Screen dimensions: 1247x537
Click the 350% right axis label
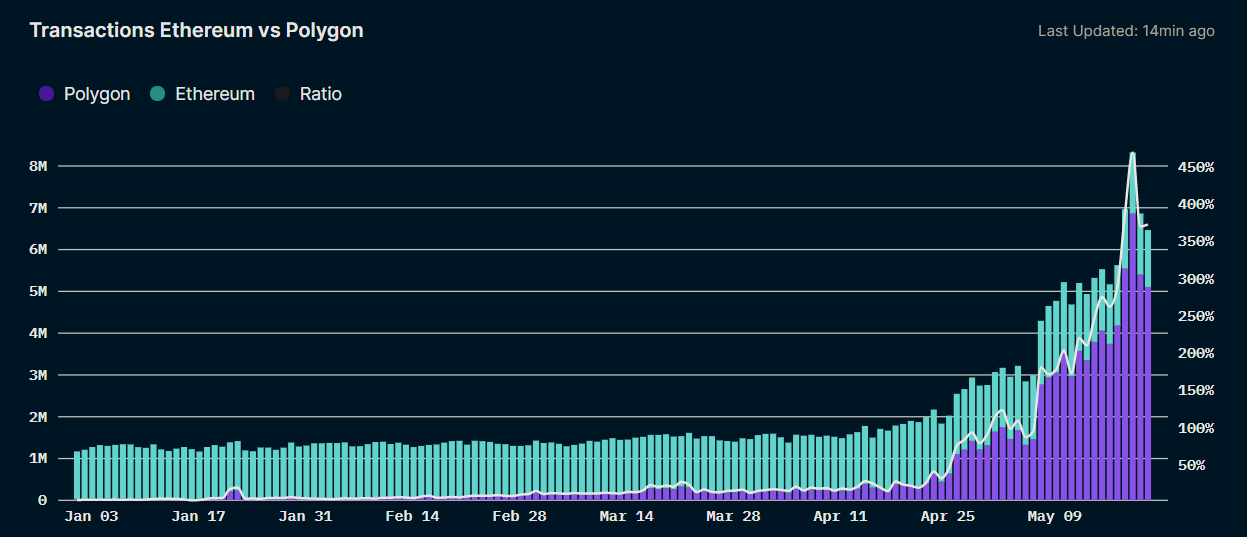coord(1195,241)
